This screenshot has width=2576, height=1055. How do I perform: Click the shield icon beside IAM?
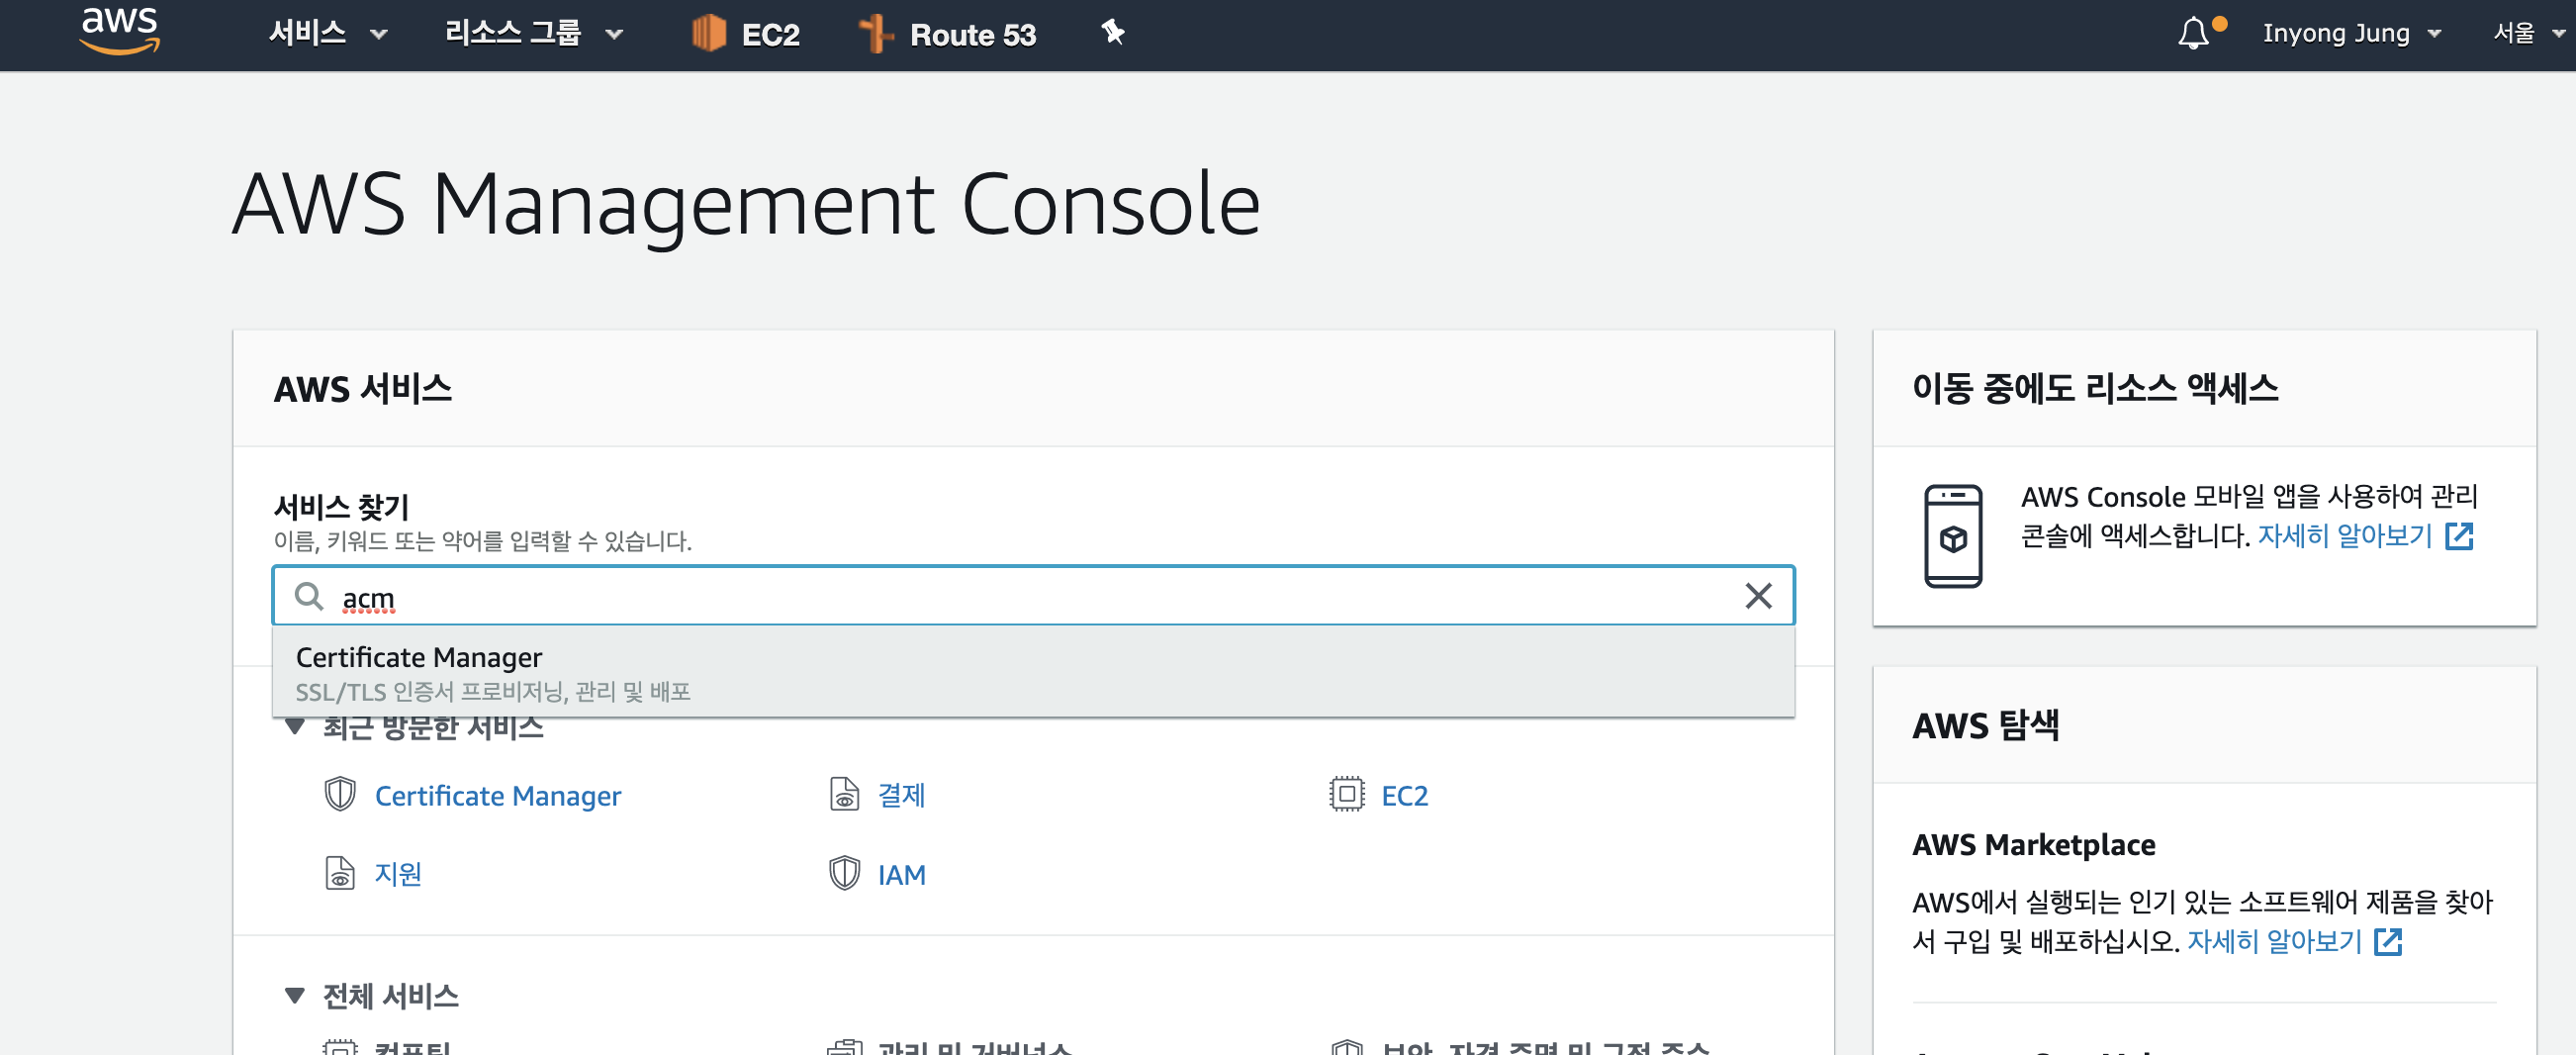(x=845, y=874)
